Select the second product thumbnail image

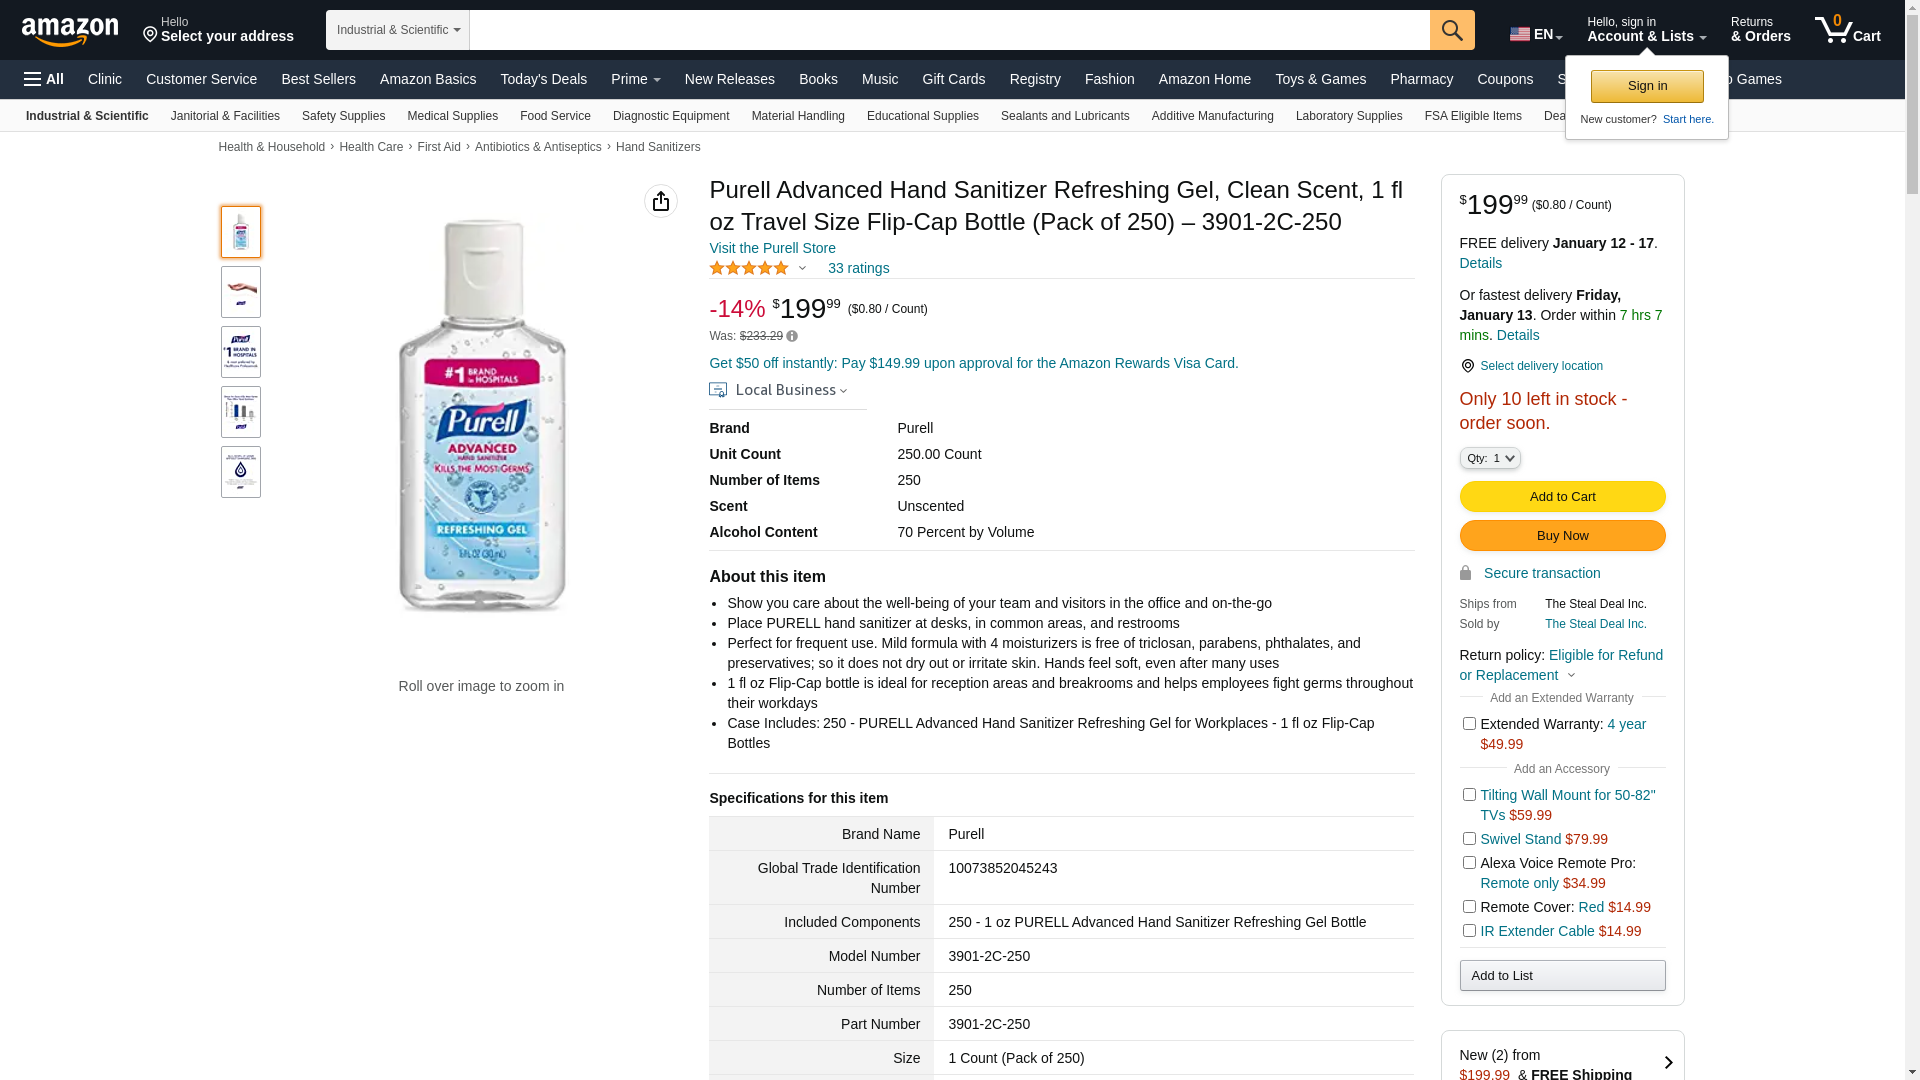click(x=241, y=292)
